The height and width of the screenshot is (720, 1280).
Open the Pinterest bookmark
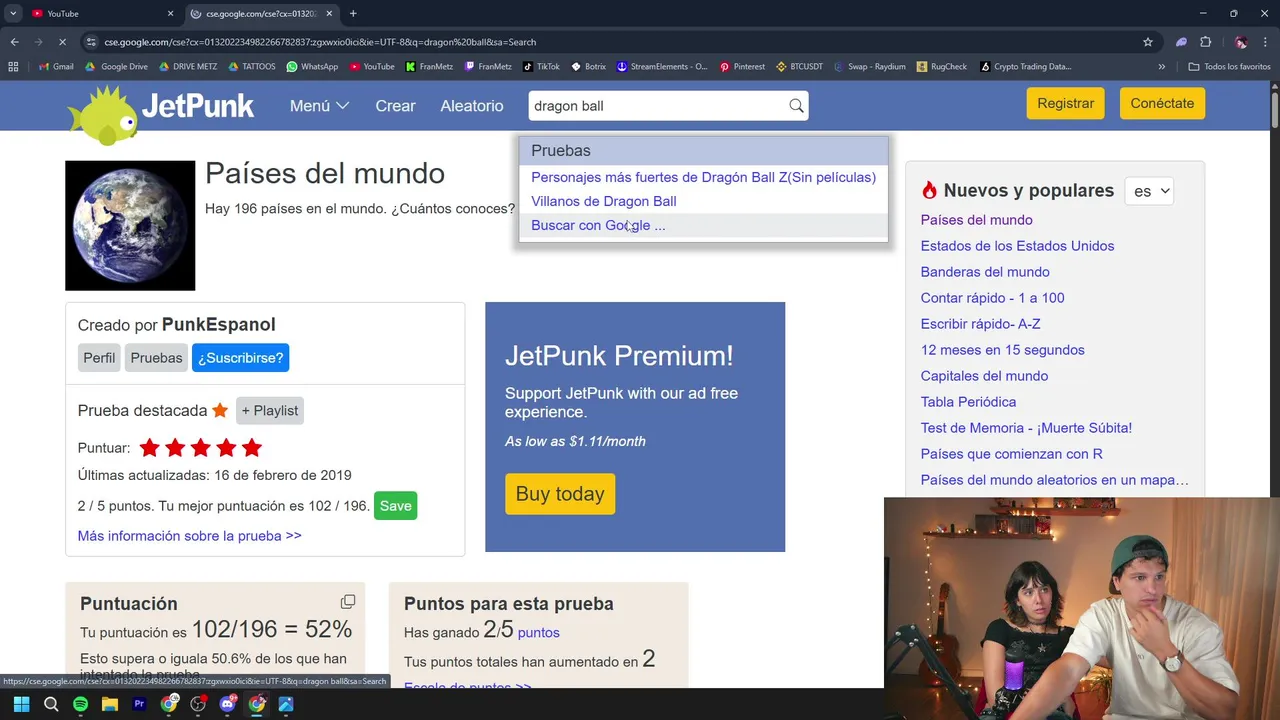[742, 67]
